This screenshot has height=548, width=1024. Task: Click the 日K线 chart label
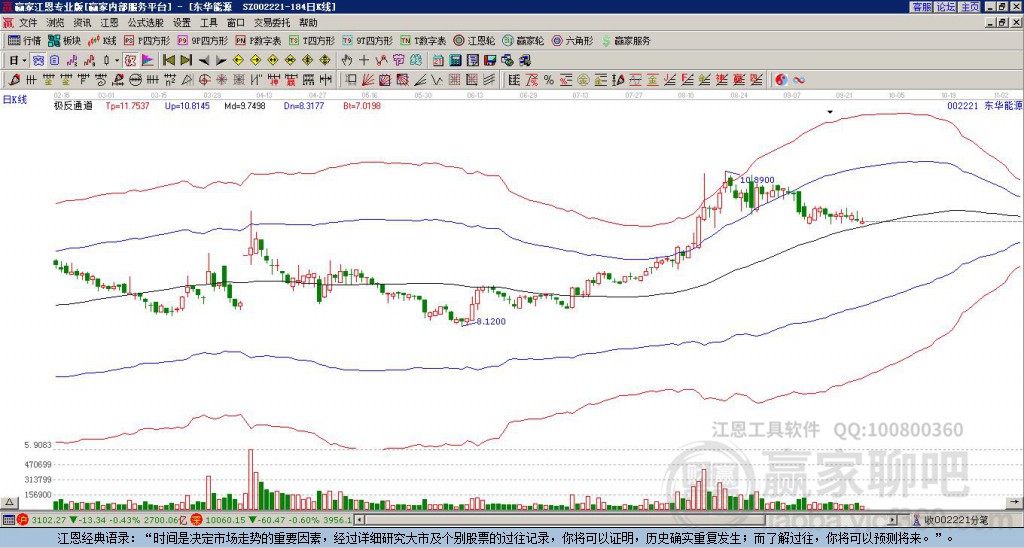[x=15, y=100]
